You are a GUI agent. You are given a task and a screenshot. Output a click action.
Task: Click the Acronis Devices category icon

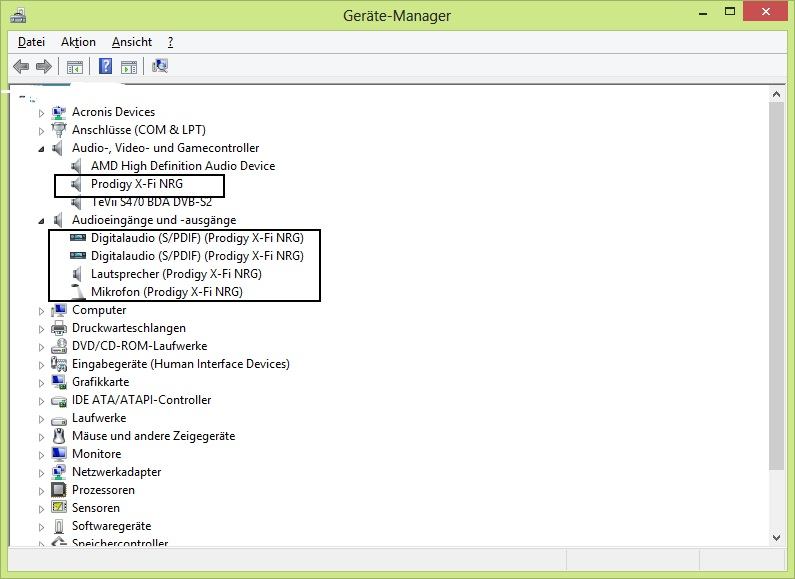[x=59, y=112]
